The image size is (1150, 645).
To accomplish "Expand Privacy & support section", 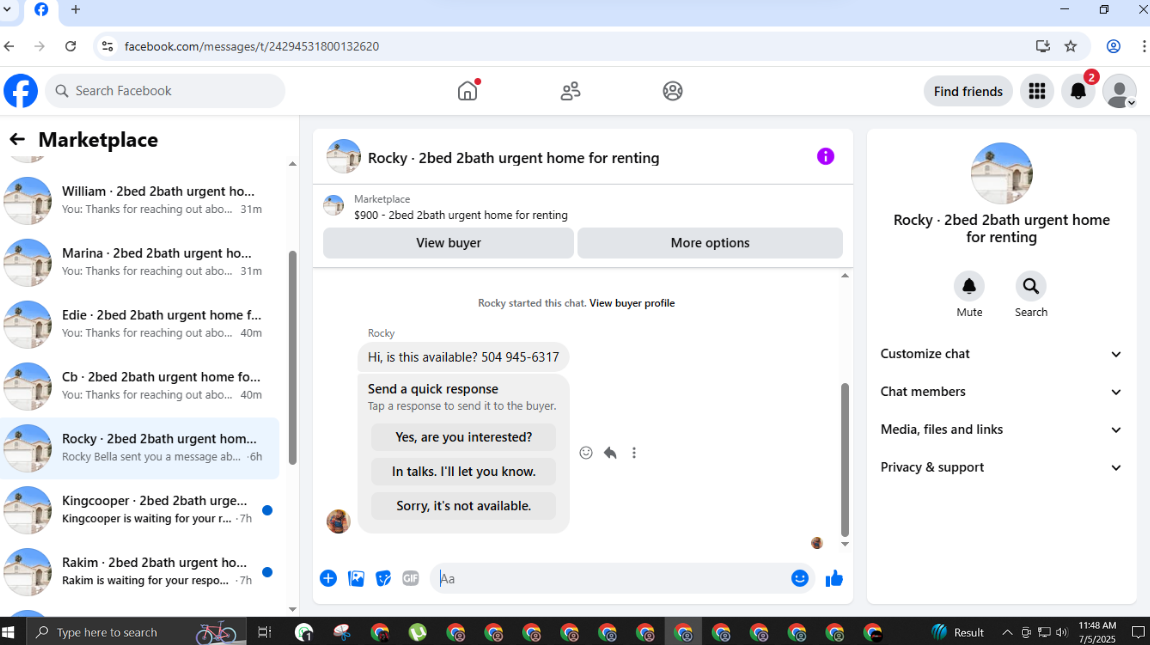I will click(x=1001, y=467).
